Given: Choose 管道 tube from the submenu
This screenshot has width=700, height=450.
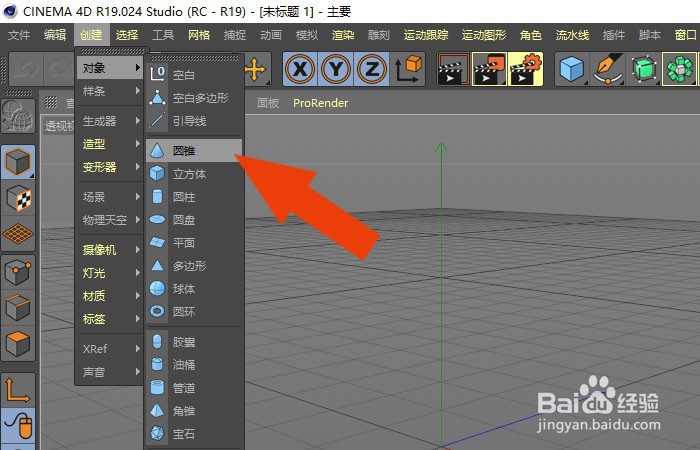Looking at the screenshot, I should (x=194, y=388).
